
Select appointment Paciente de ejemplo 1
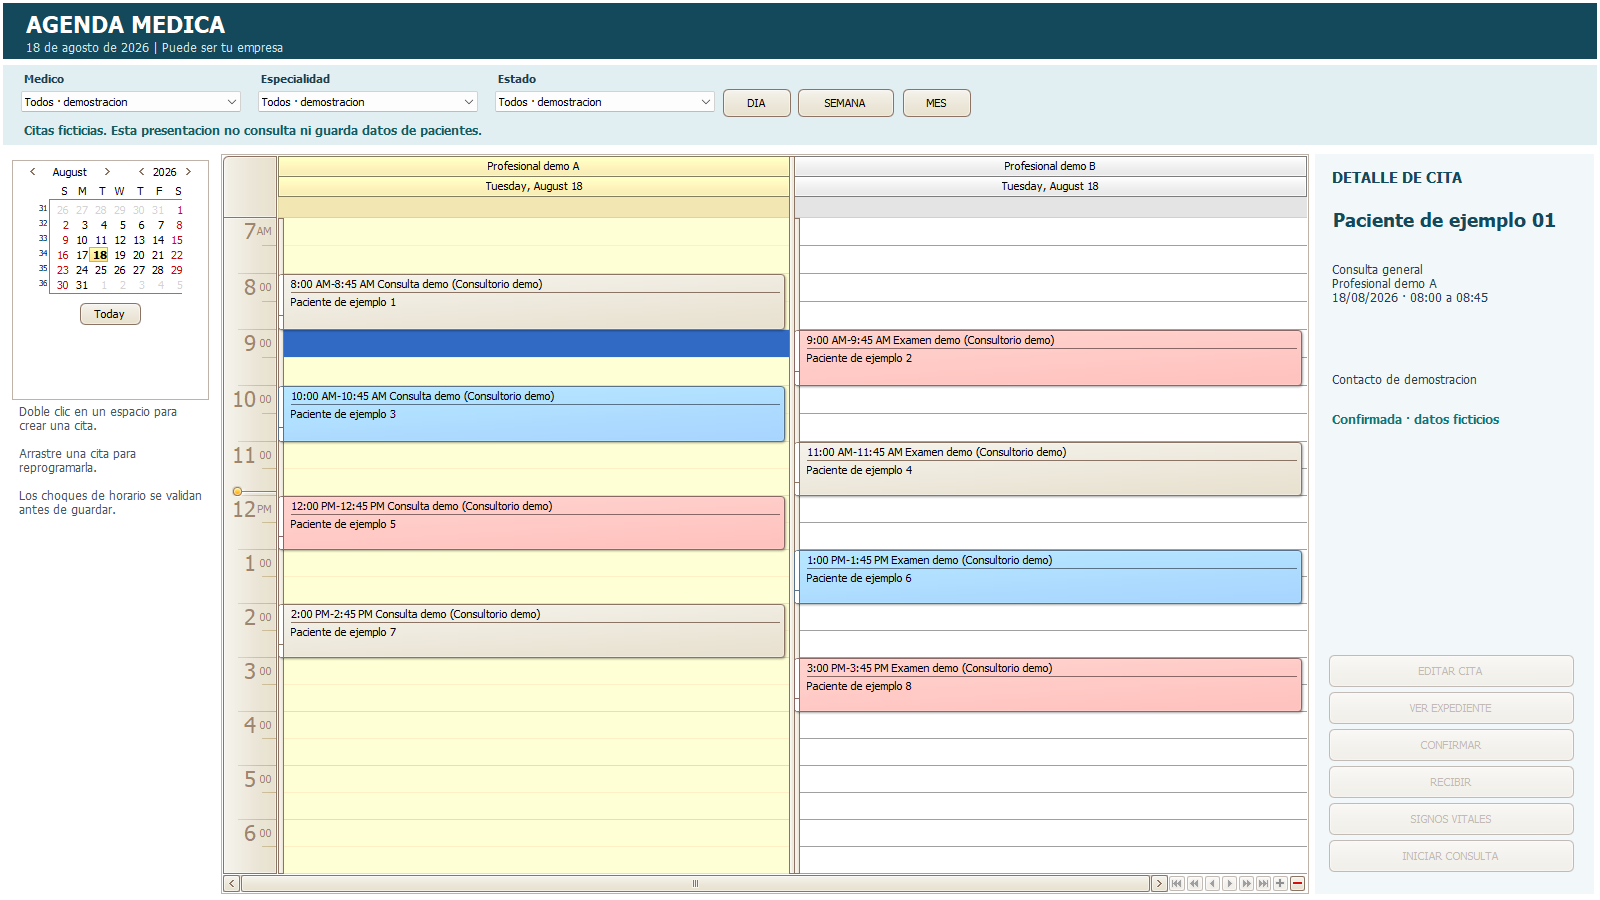click(533, 302)
